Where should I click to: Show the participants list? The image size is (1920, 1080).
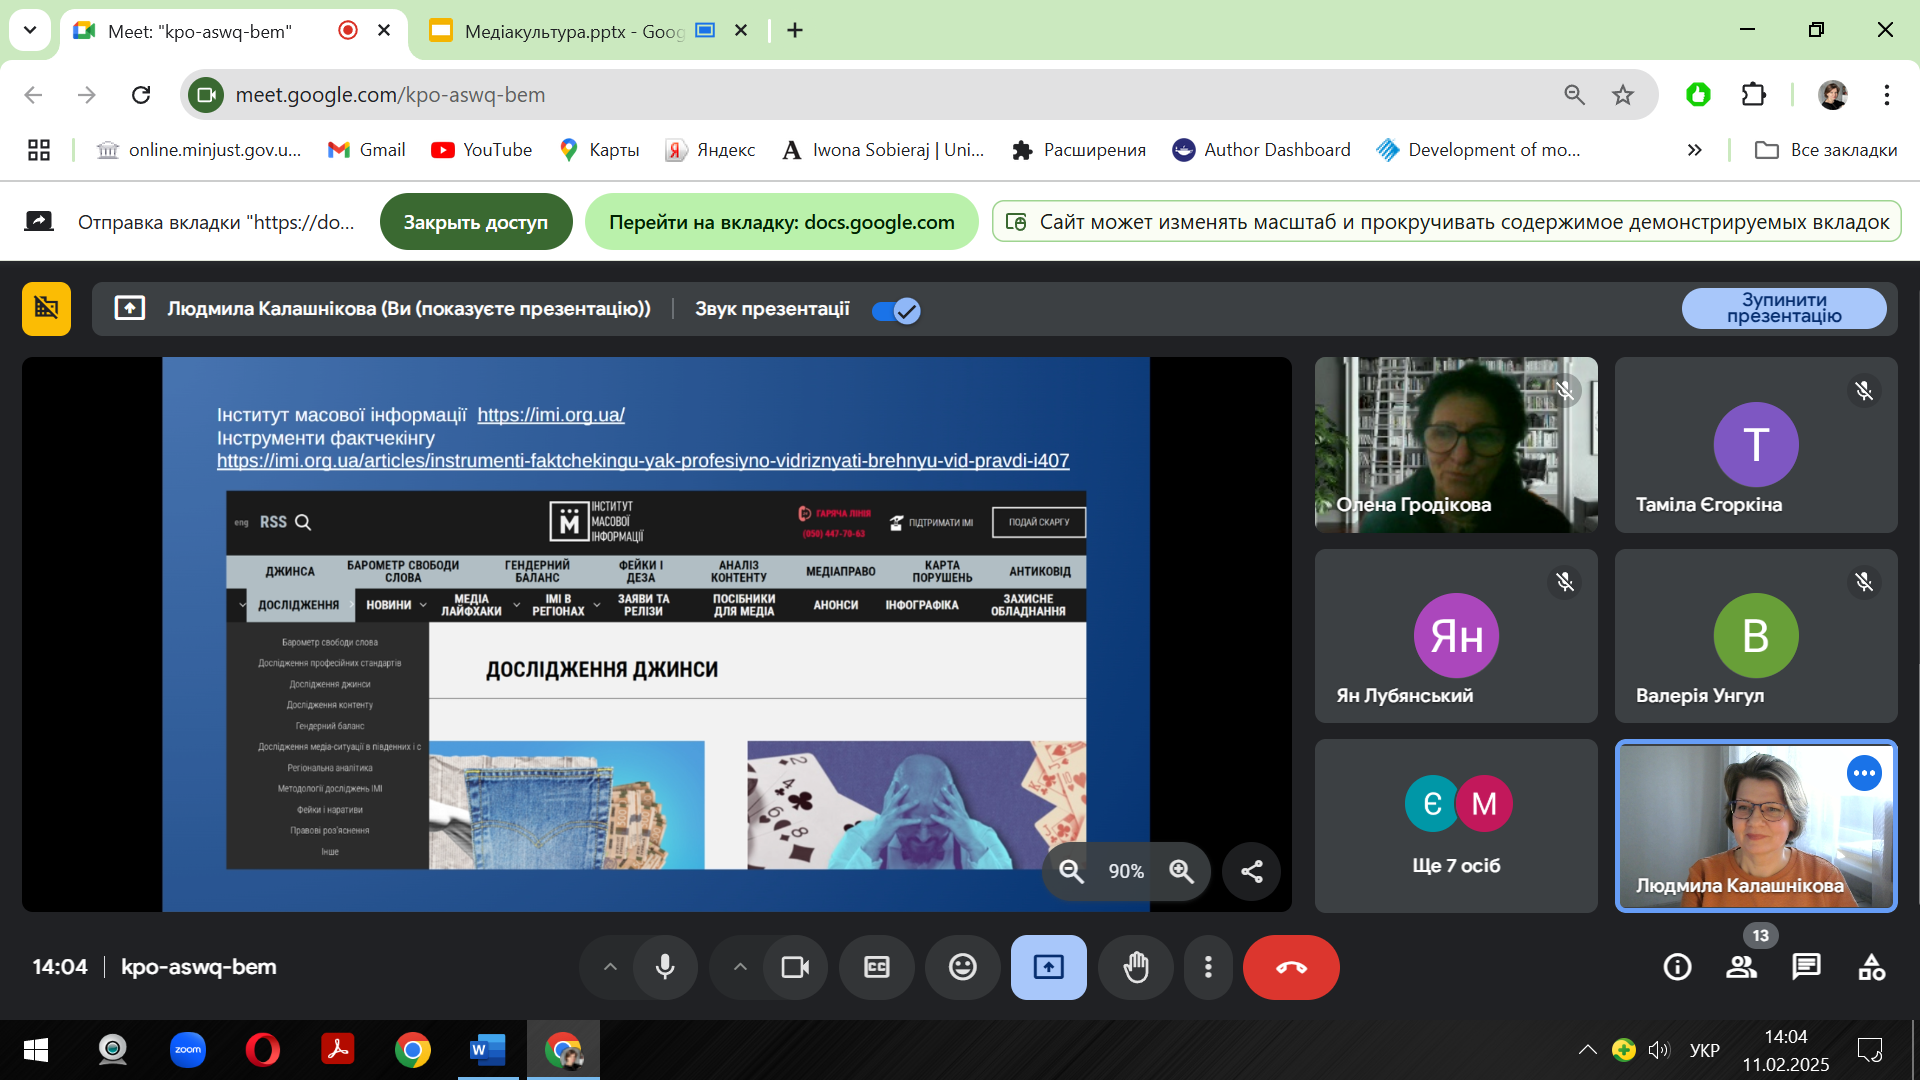(1741, 967)
